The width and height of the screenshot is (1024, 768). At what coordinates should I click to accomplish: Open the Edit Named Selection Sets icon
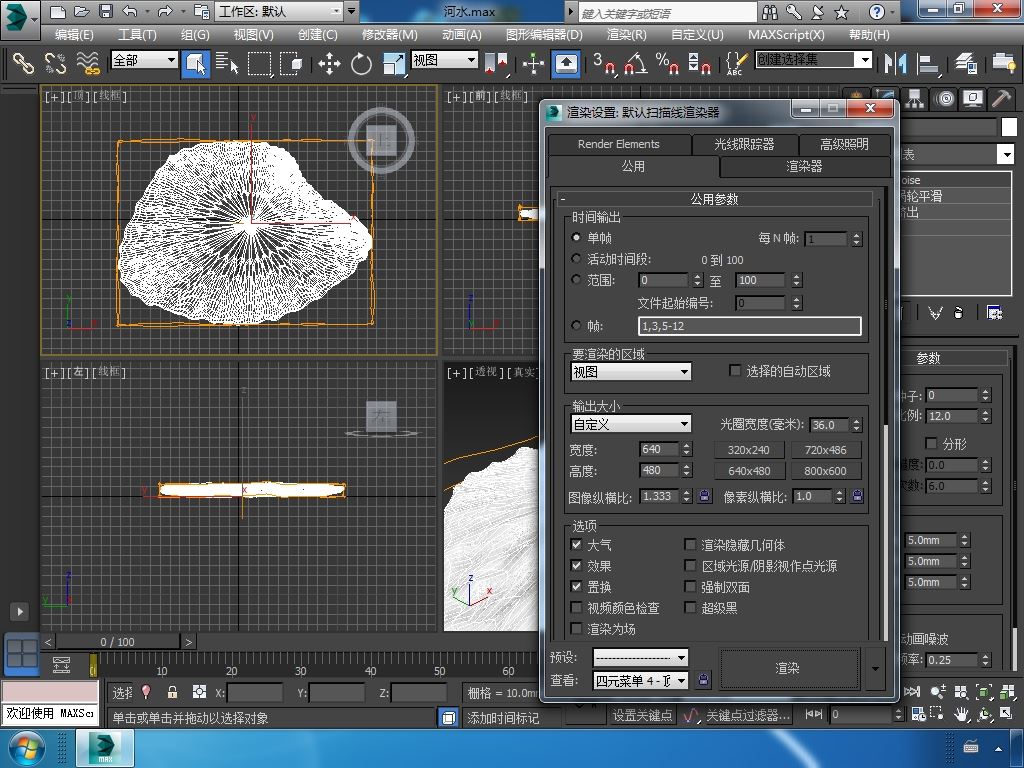click(736, 63)
